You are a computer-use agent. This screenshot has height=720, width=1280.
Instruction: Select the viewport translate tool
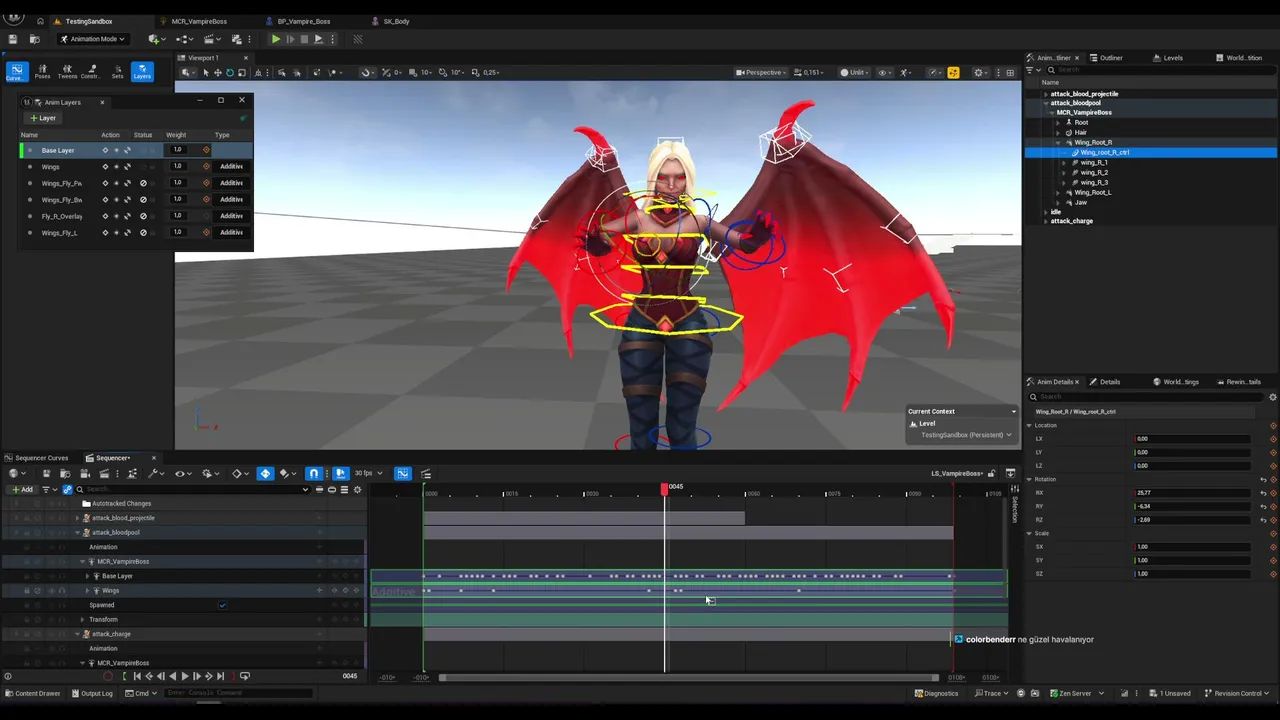pyautogui.click(x=217, y=72)
